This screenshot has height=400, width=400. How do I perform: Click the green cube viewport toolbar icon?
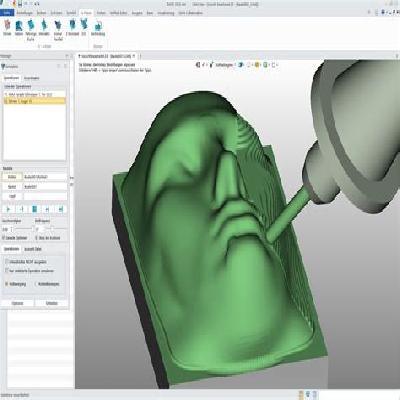[265, 65]
